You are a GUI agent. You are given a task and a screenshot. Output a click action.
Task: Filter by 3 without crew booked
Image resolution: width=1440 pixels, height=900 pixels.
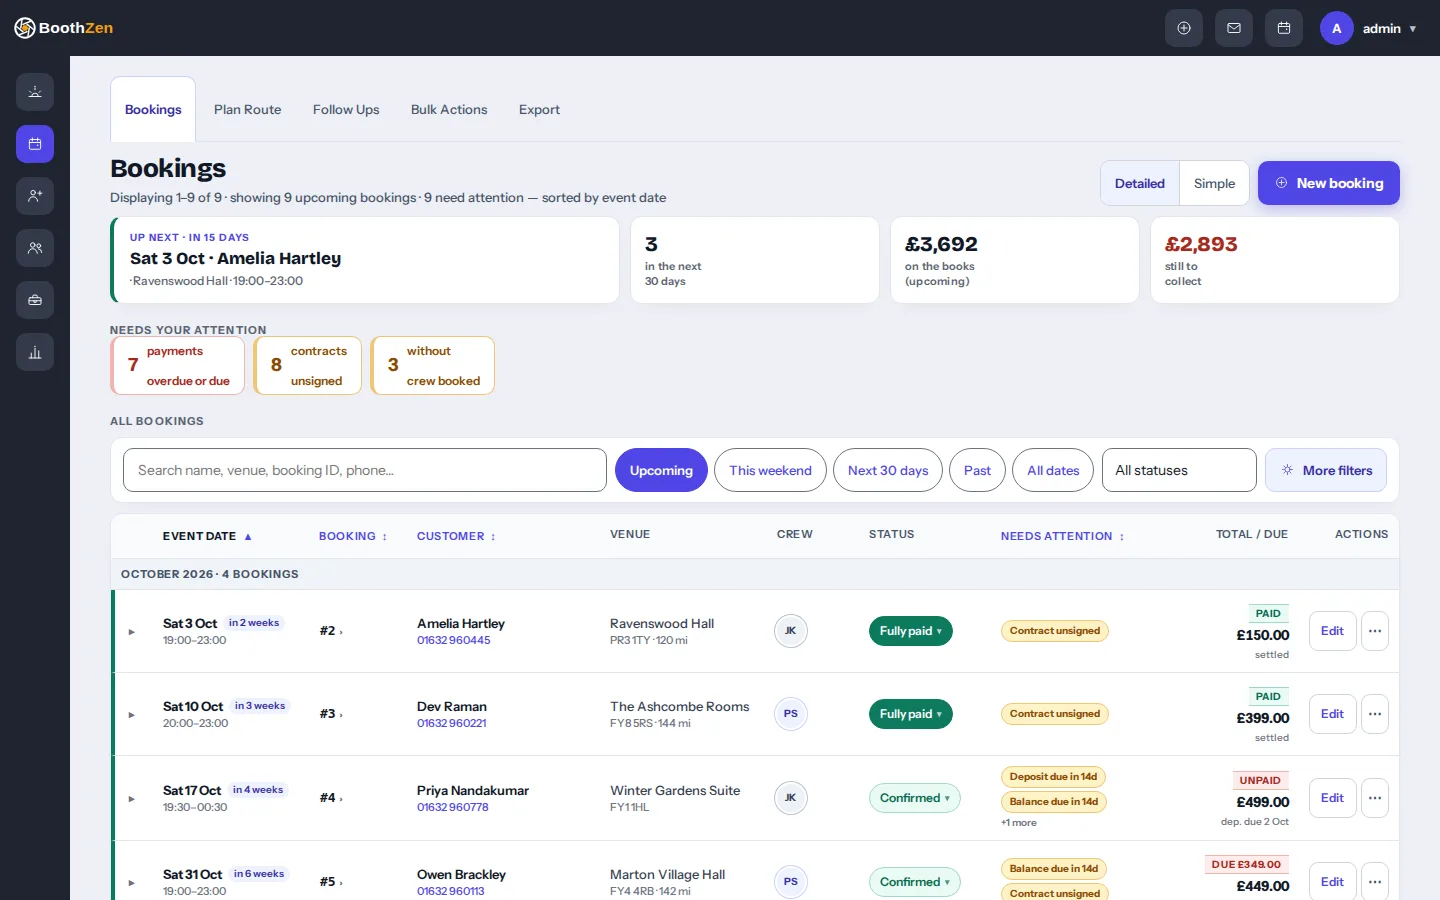pyautogui.click(x=433, y=366)
